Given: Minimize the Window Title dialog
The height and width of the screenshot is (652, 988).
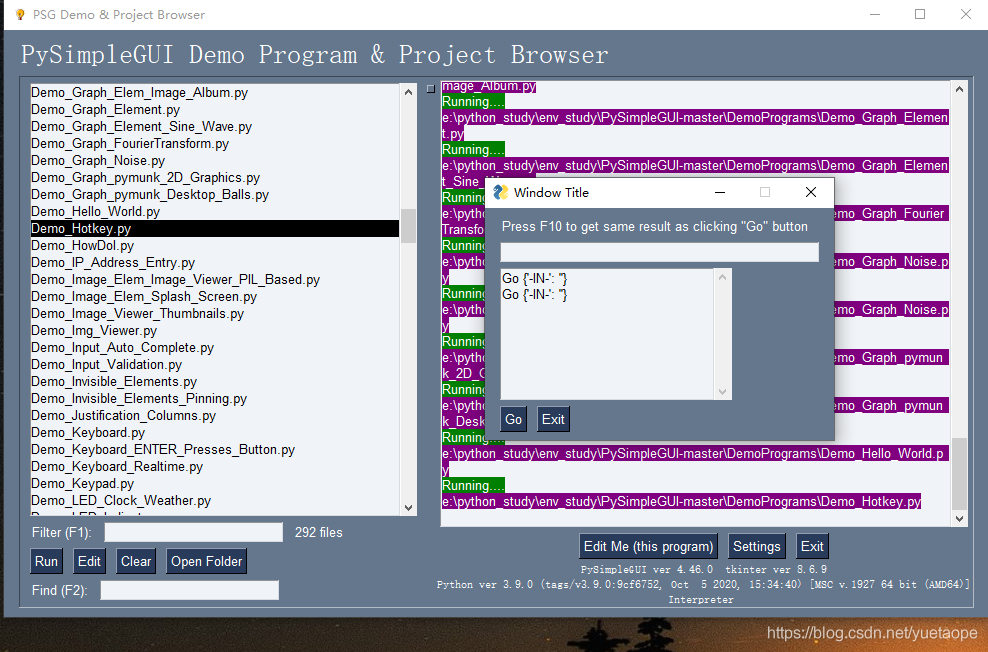Looking at the screenshot, I should (720, 192).
